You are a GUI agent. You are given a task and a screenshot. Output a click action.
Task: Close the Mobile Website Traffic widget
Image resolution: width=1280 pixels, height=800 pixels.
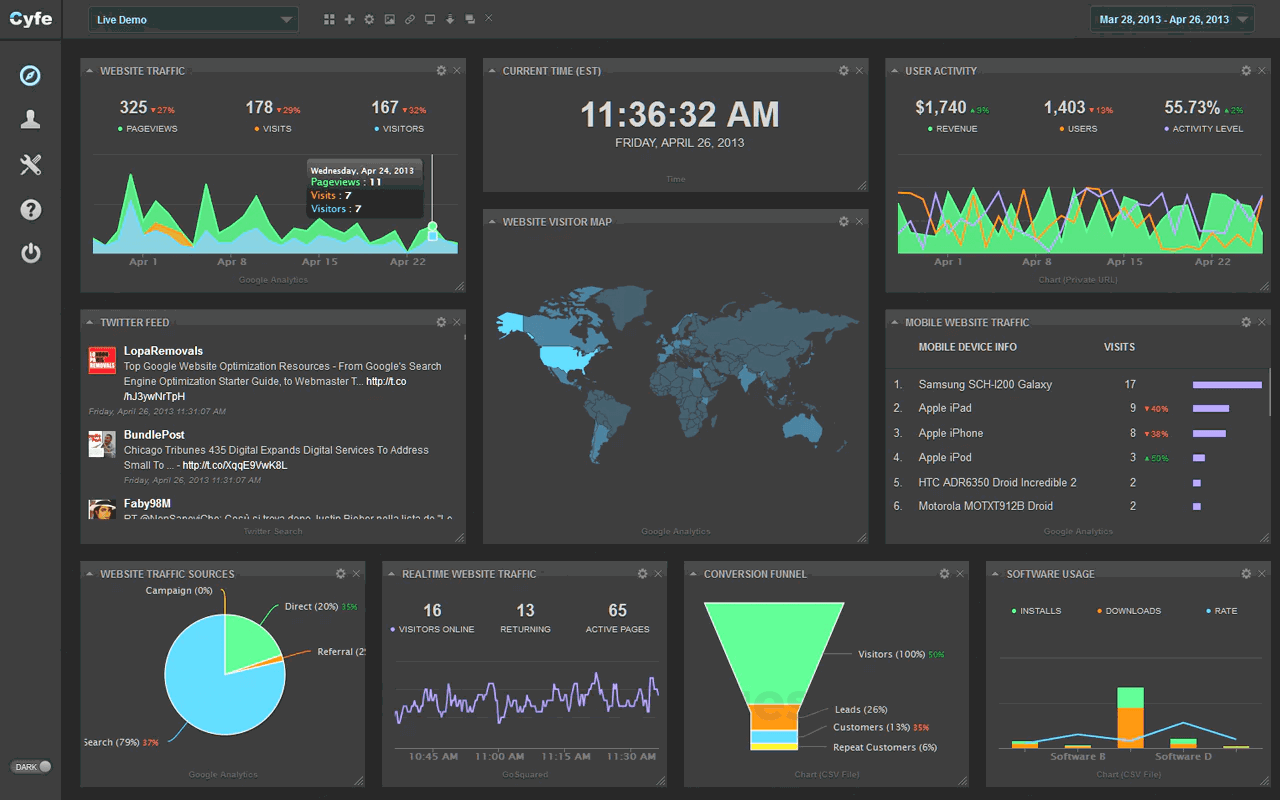click(x=1261, y=322)
